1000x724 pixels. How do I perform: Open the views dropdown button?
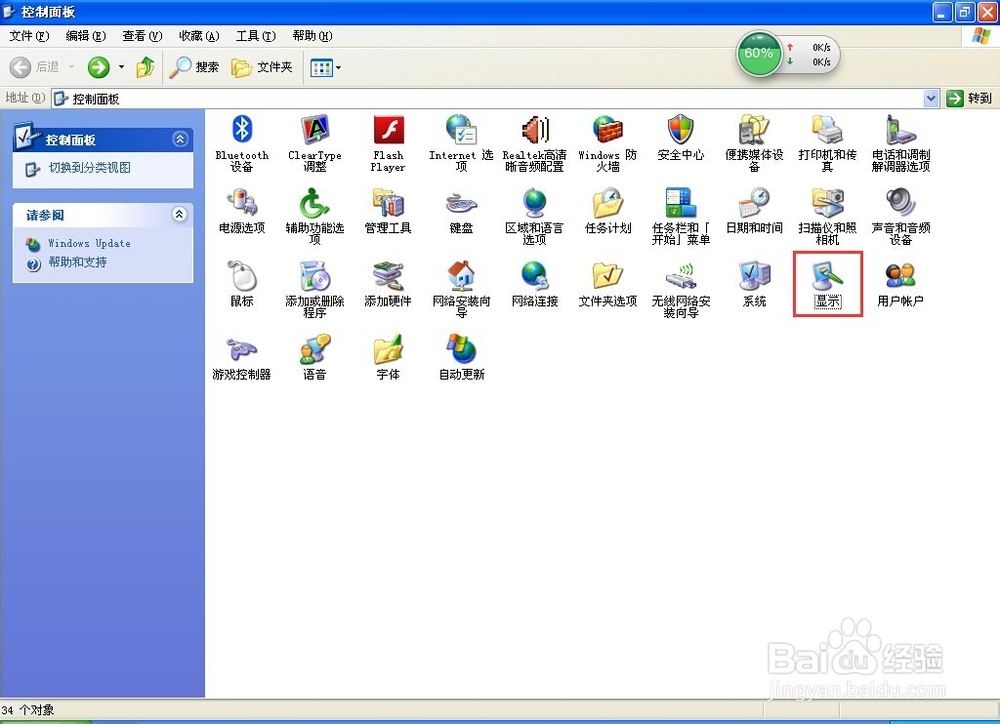tap(325, 67)
